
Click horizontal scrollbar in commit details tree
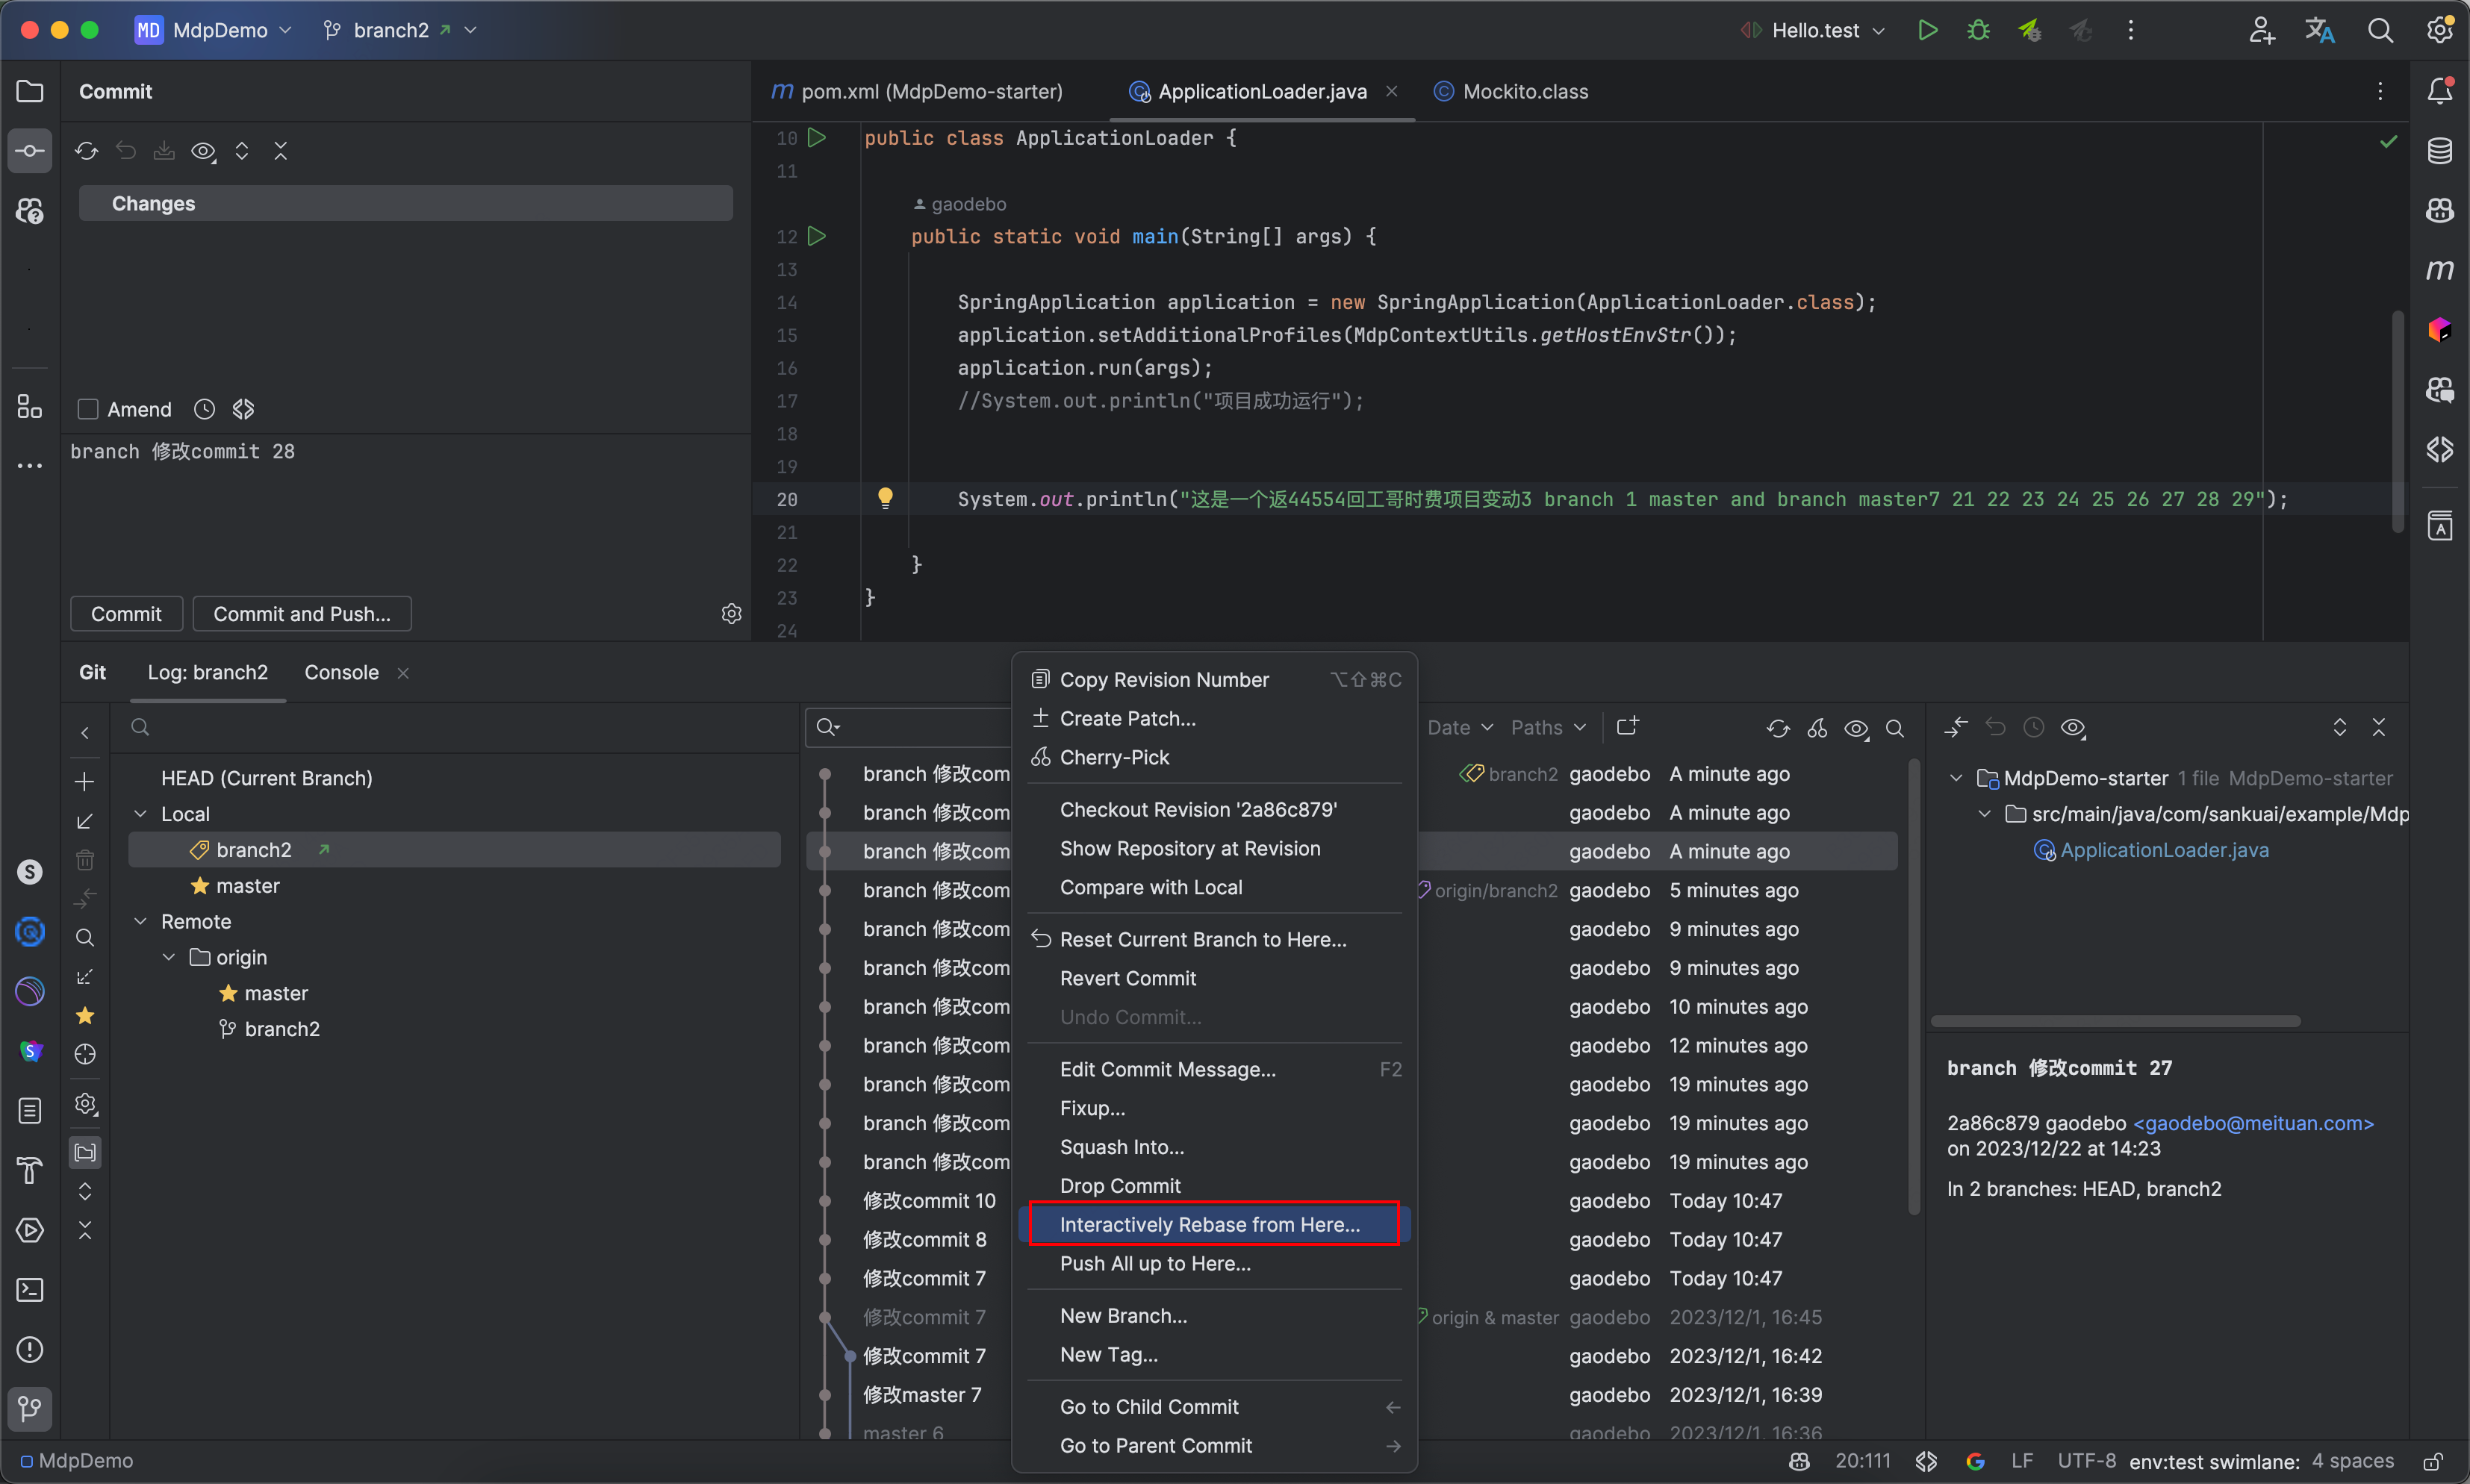(x=2116, y=1021)
